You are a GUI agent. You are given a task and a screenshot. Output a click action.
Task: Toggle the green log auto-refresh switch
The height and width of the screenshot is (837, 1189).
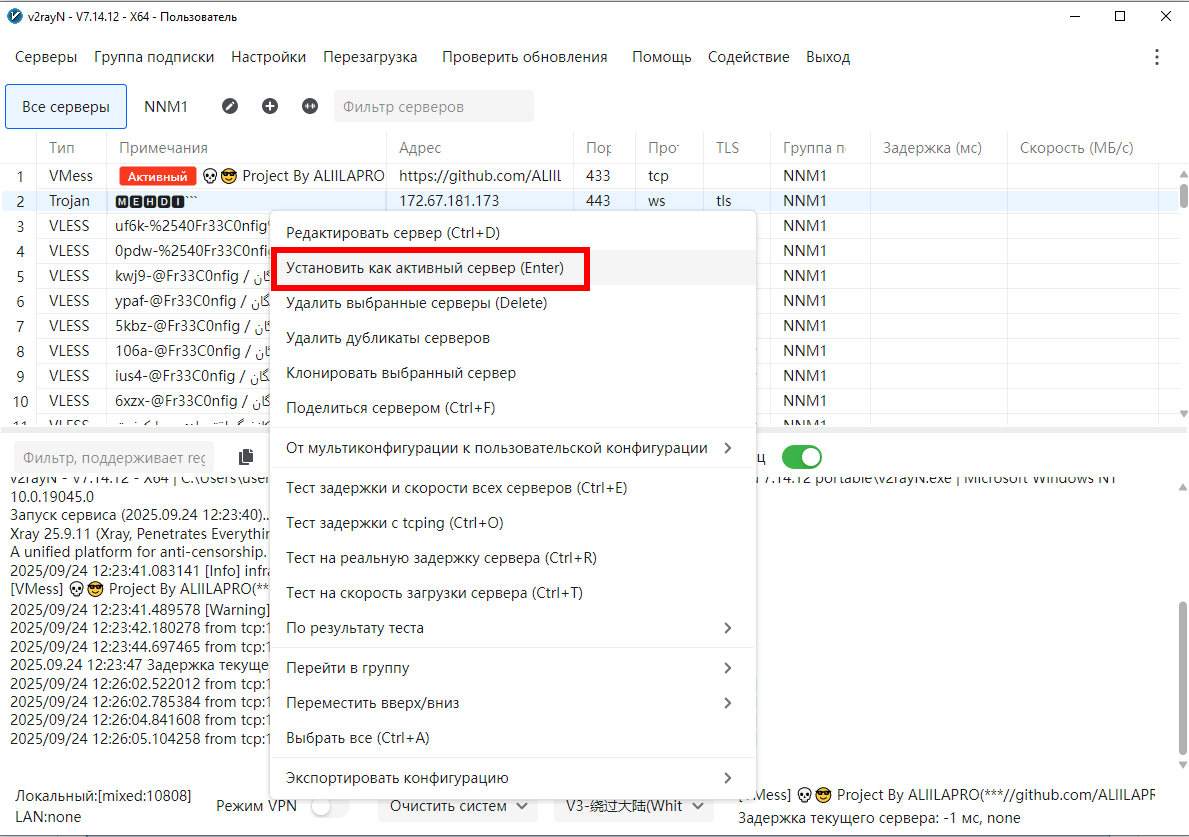click(801, 457)
